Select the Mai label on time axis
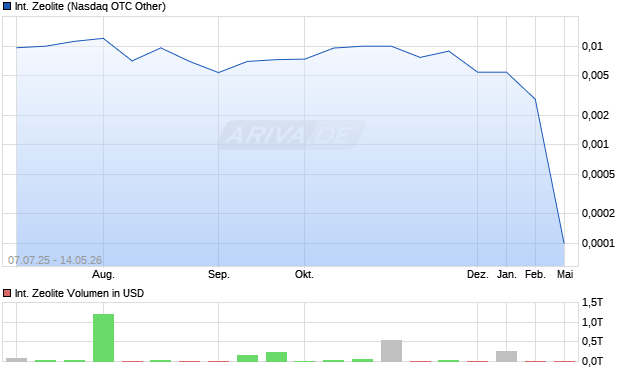The height and width of the screenshot is (371, 620). tap(565, 274)
